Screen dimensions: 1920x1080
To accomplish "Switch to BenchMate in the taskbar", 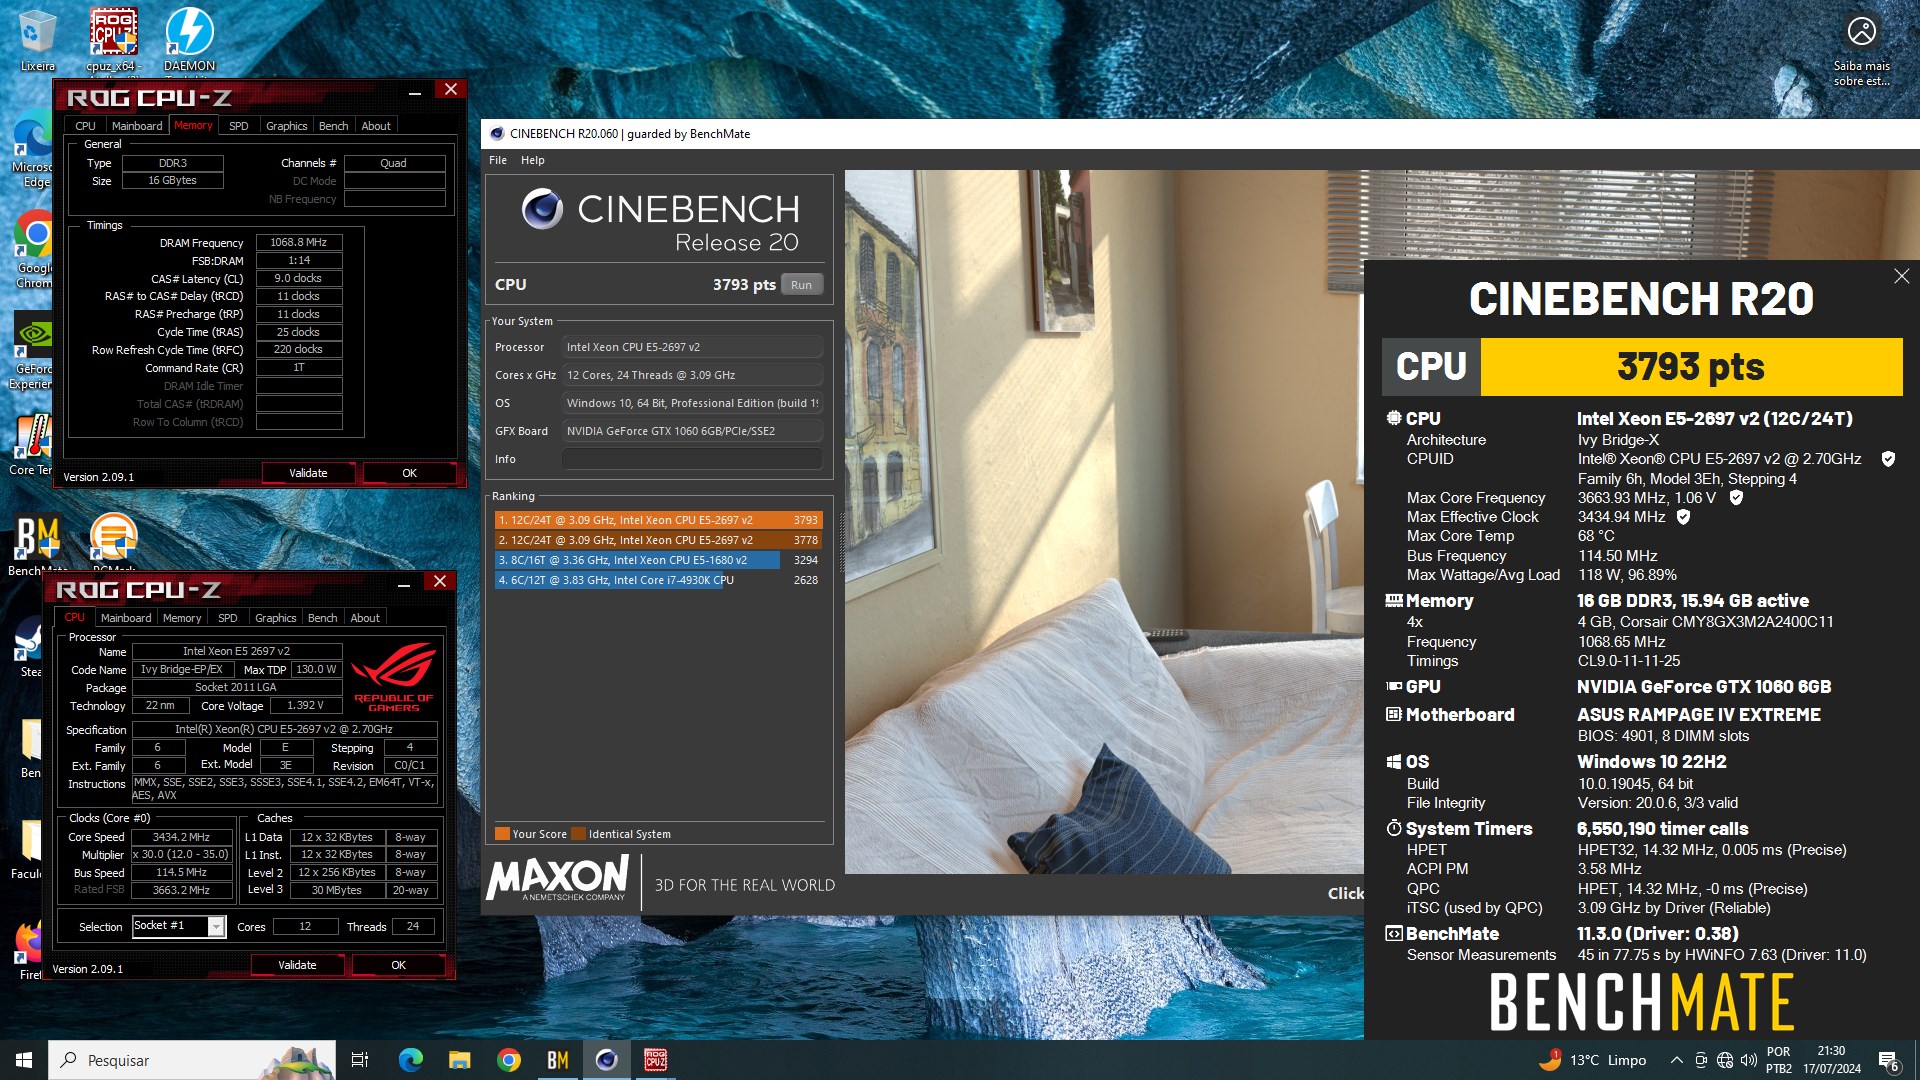I will [x=557, y=1060].
